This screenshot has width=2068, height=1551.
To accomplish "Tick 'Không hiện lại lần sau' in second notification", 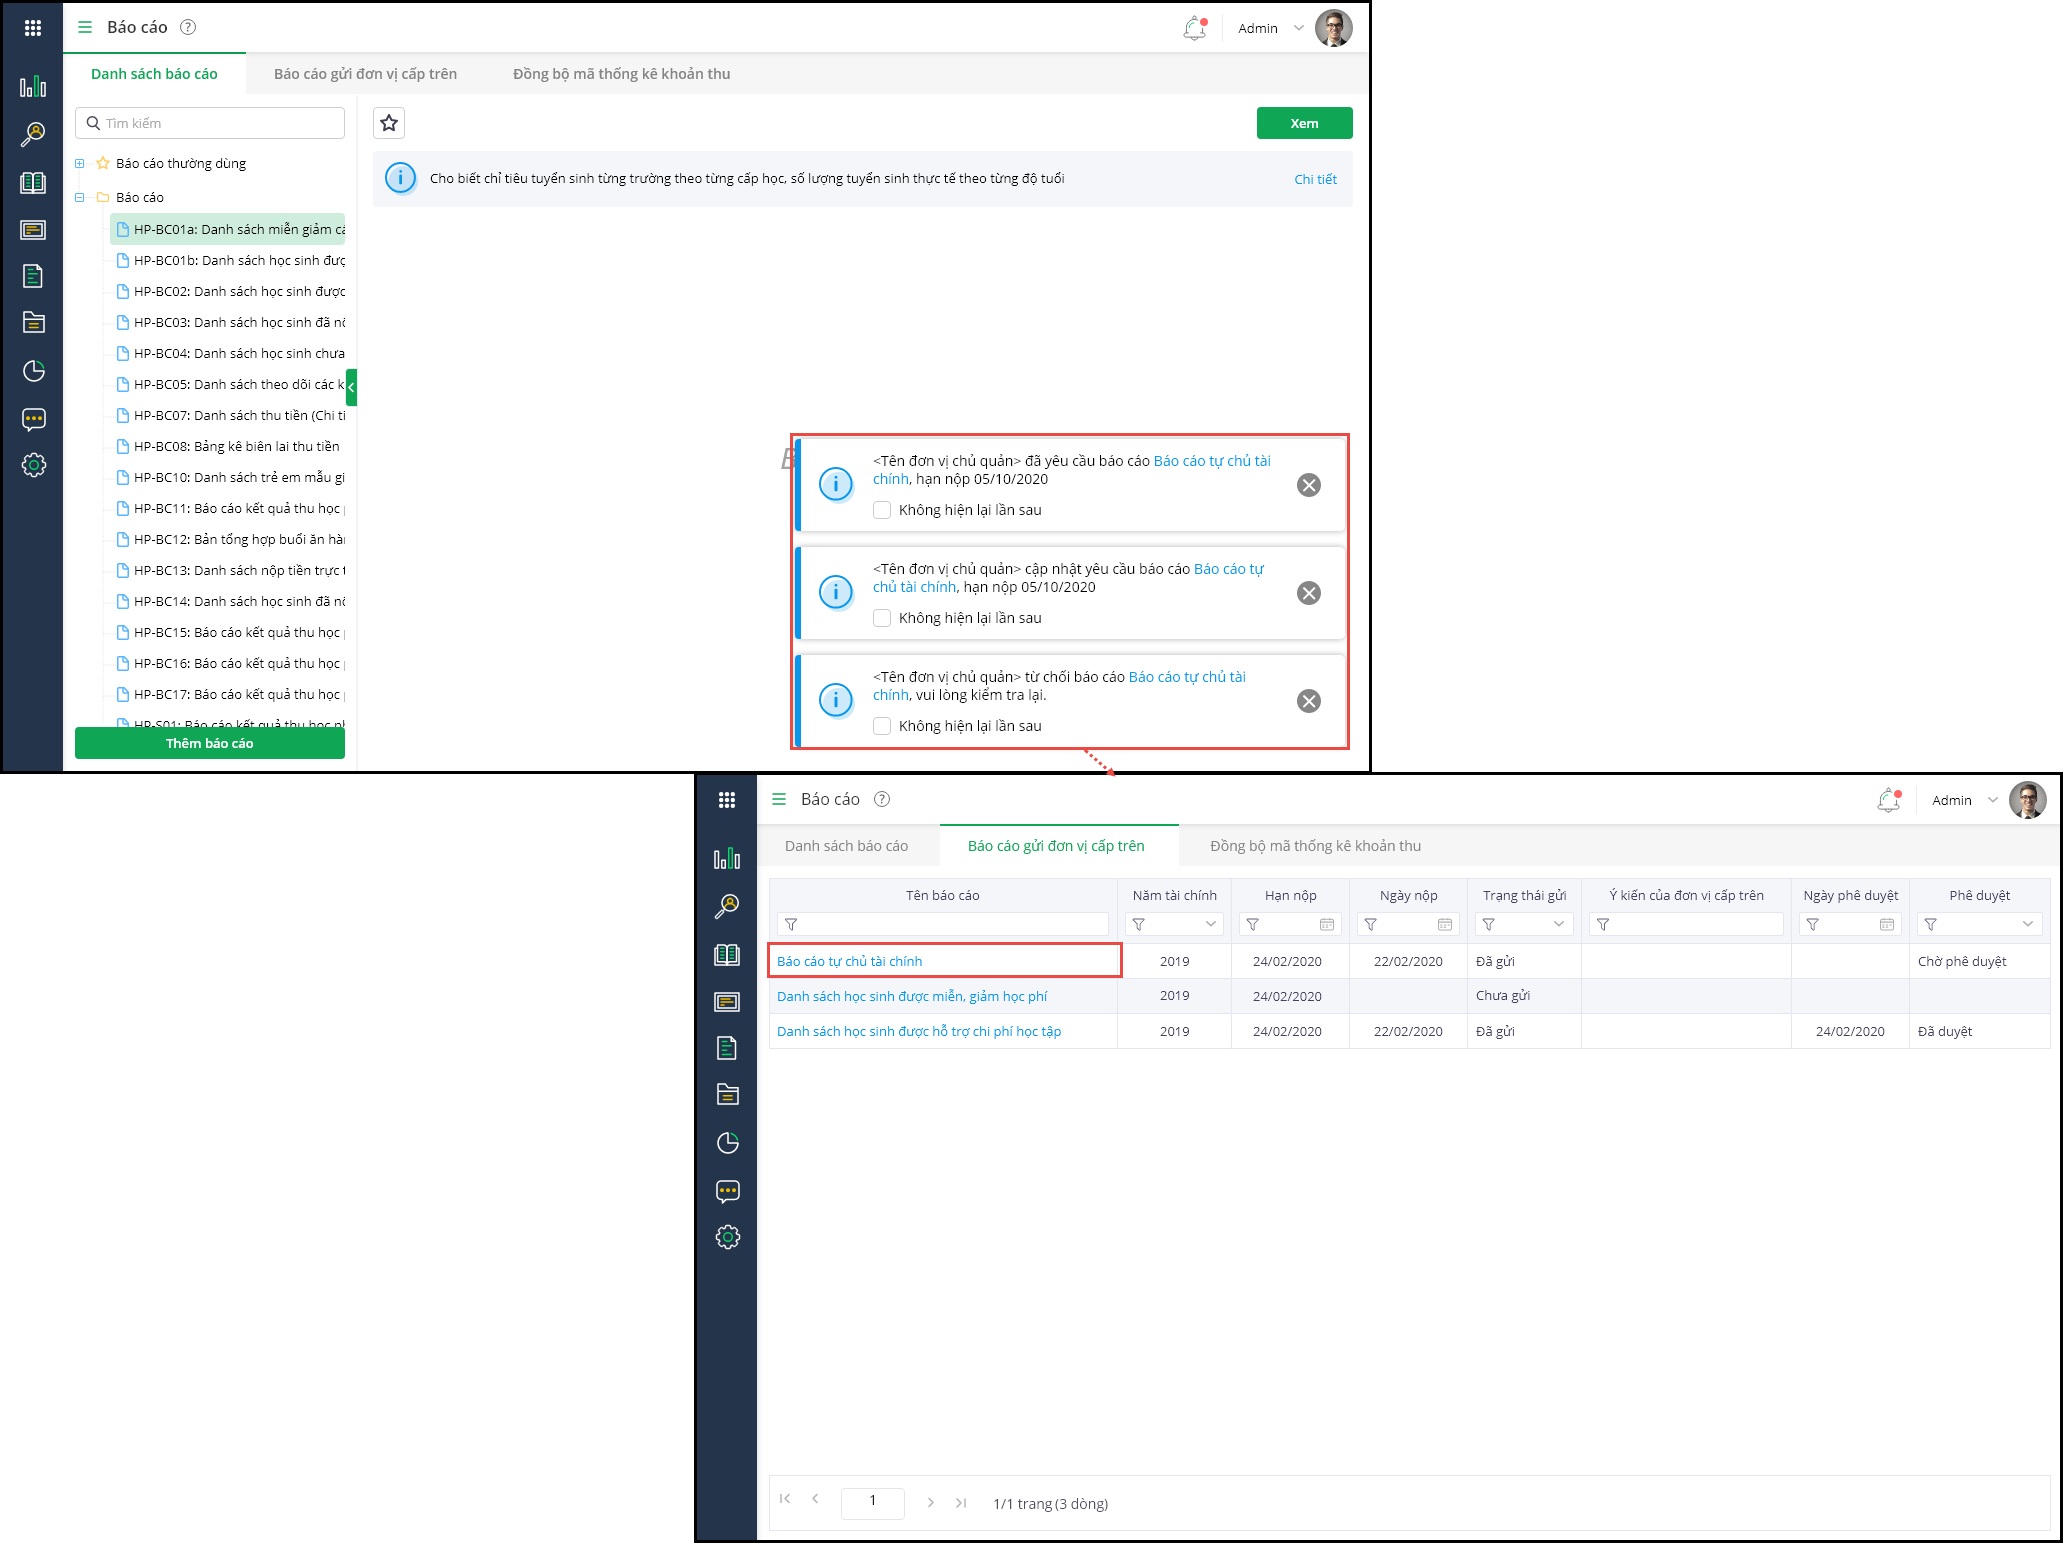I will 882,618.
